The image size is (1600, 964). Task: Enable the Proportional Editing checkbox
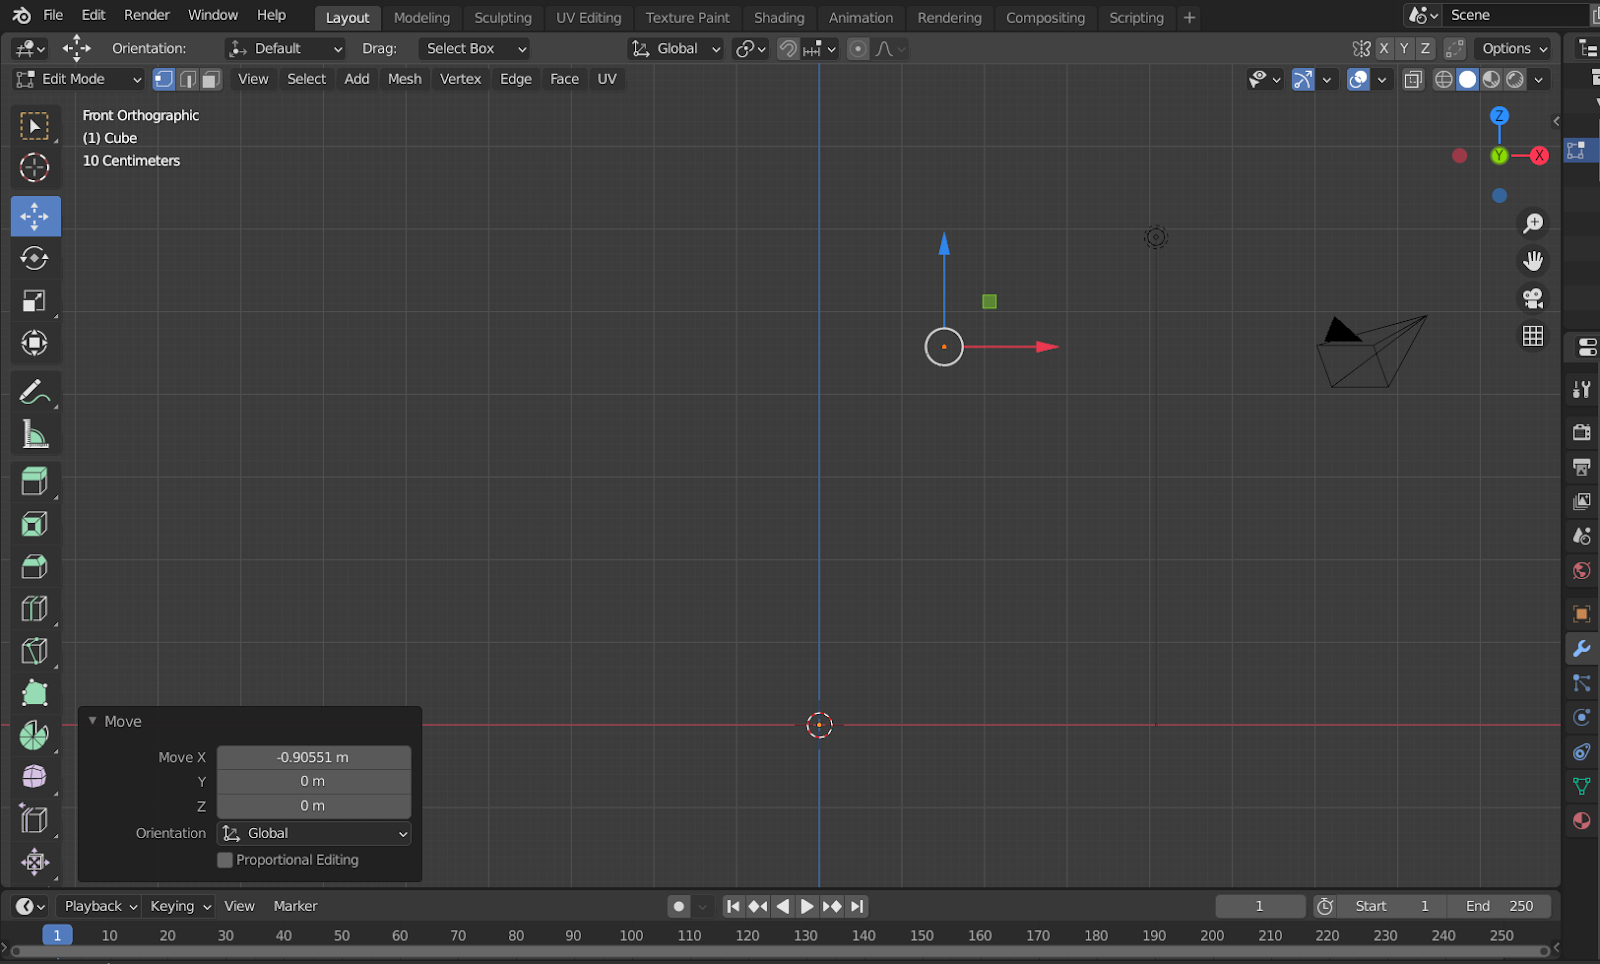click(x=225, y=860)
